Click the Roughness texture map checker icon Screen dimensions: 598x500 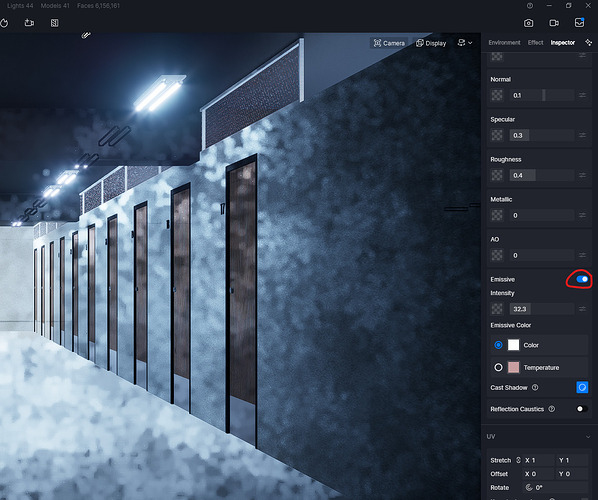[497, 175]
